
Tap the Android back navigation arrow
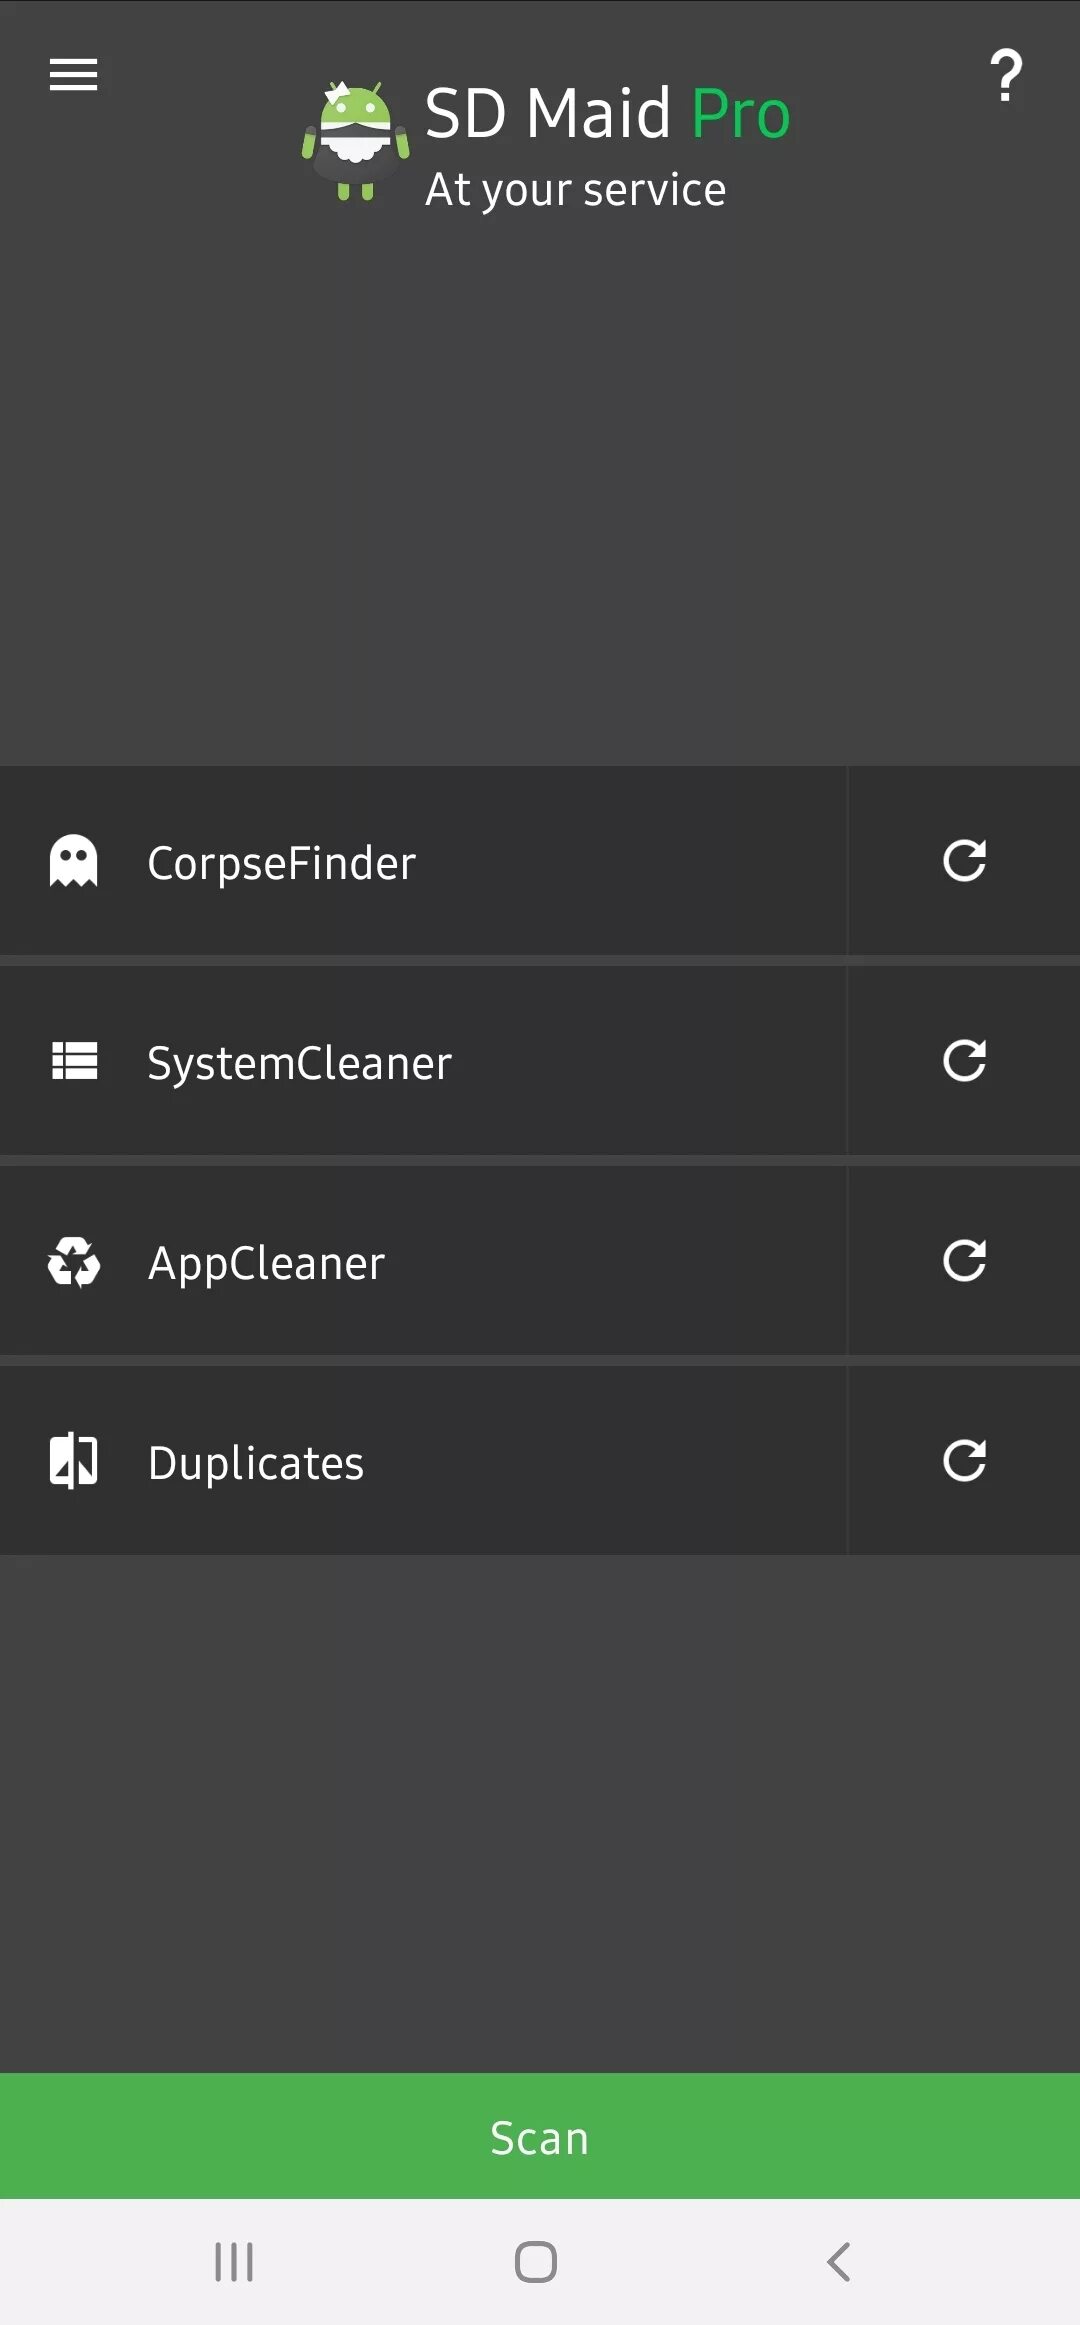coord(839,2262)
